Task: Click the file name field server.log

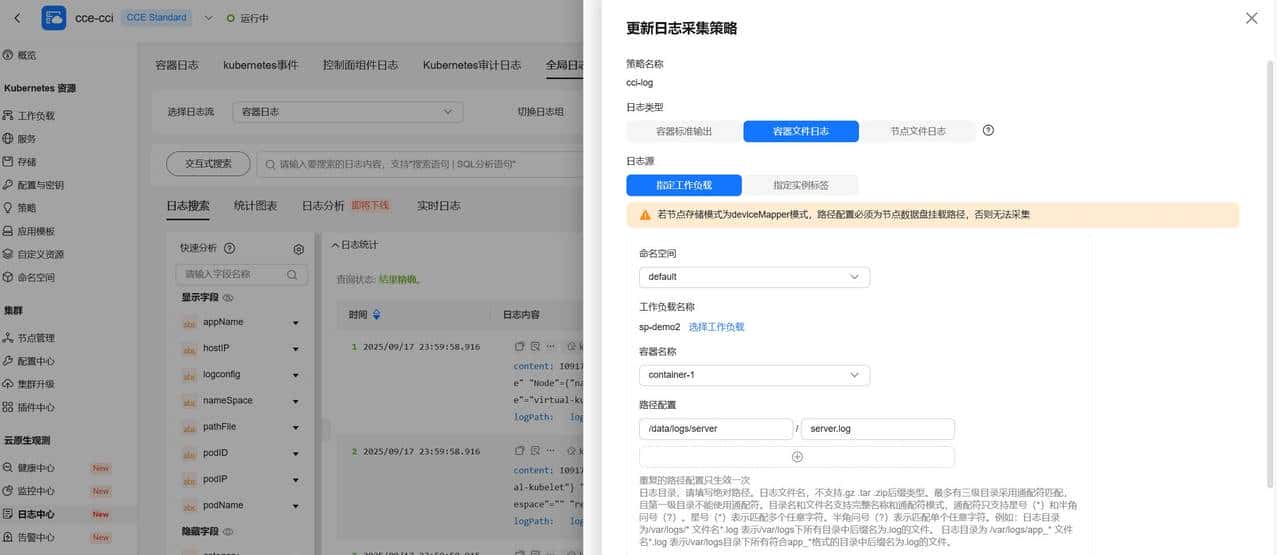Action: [878, 429]
